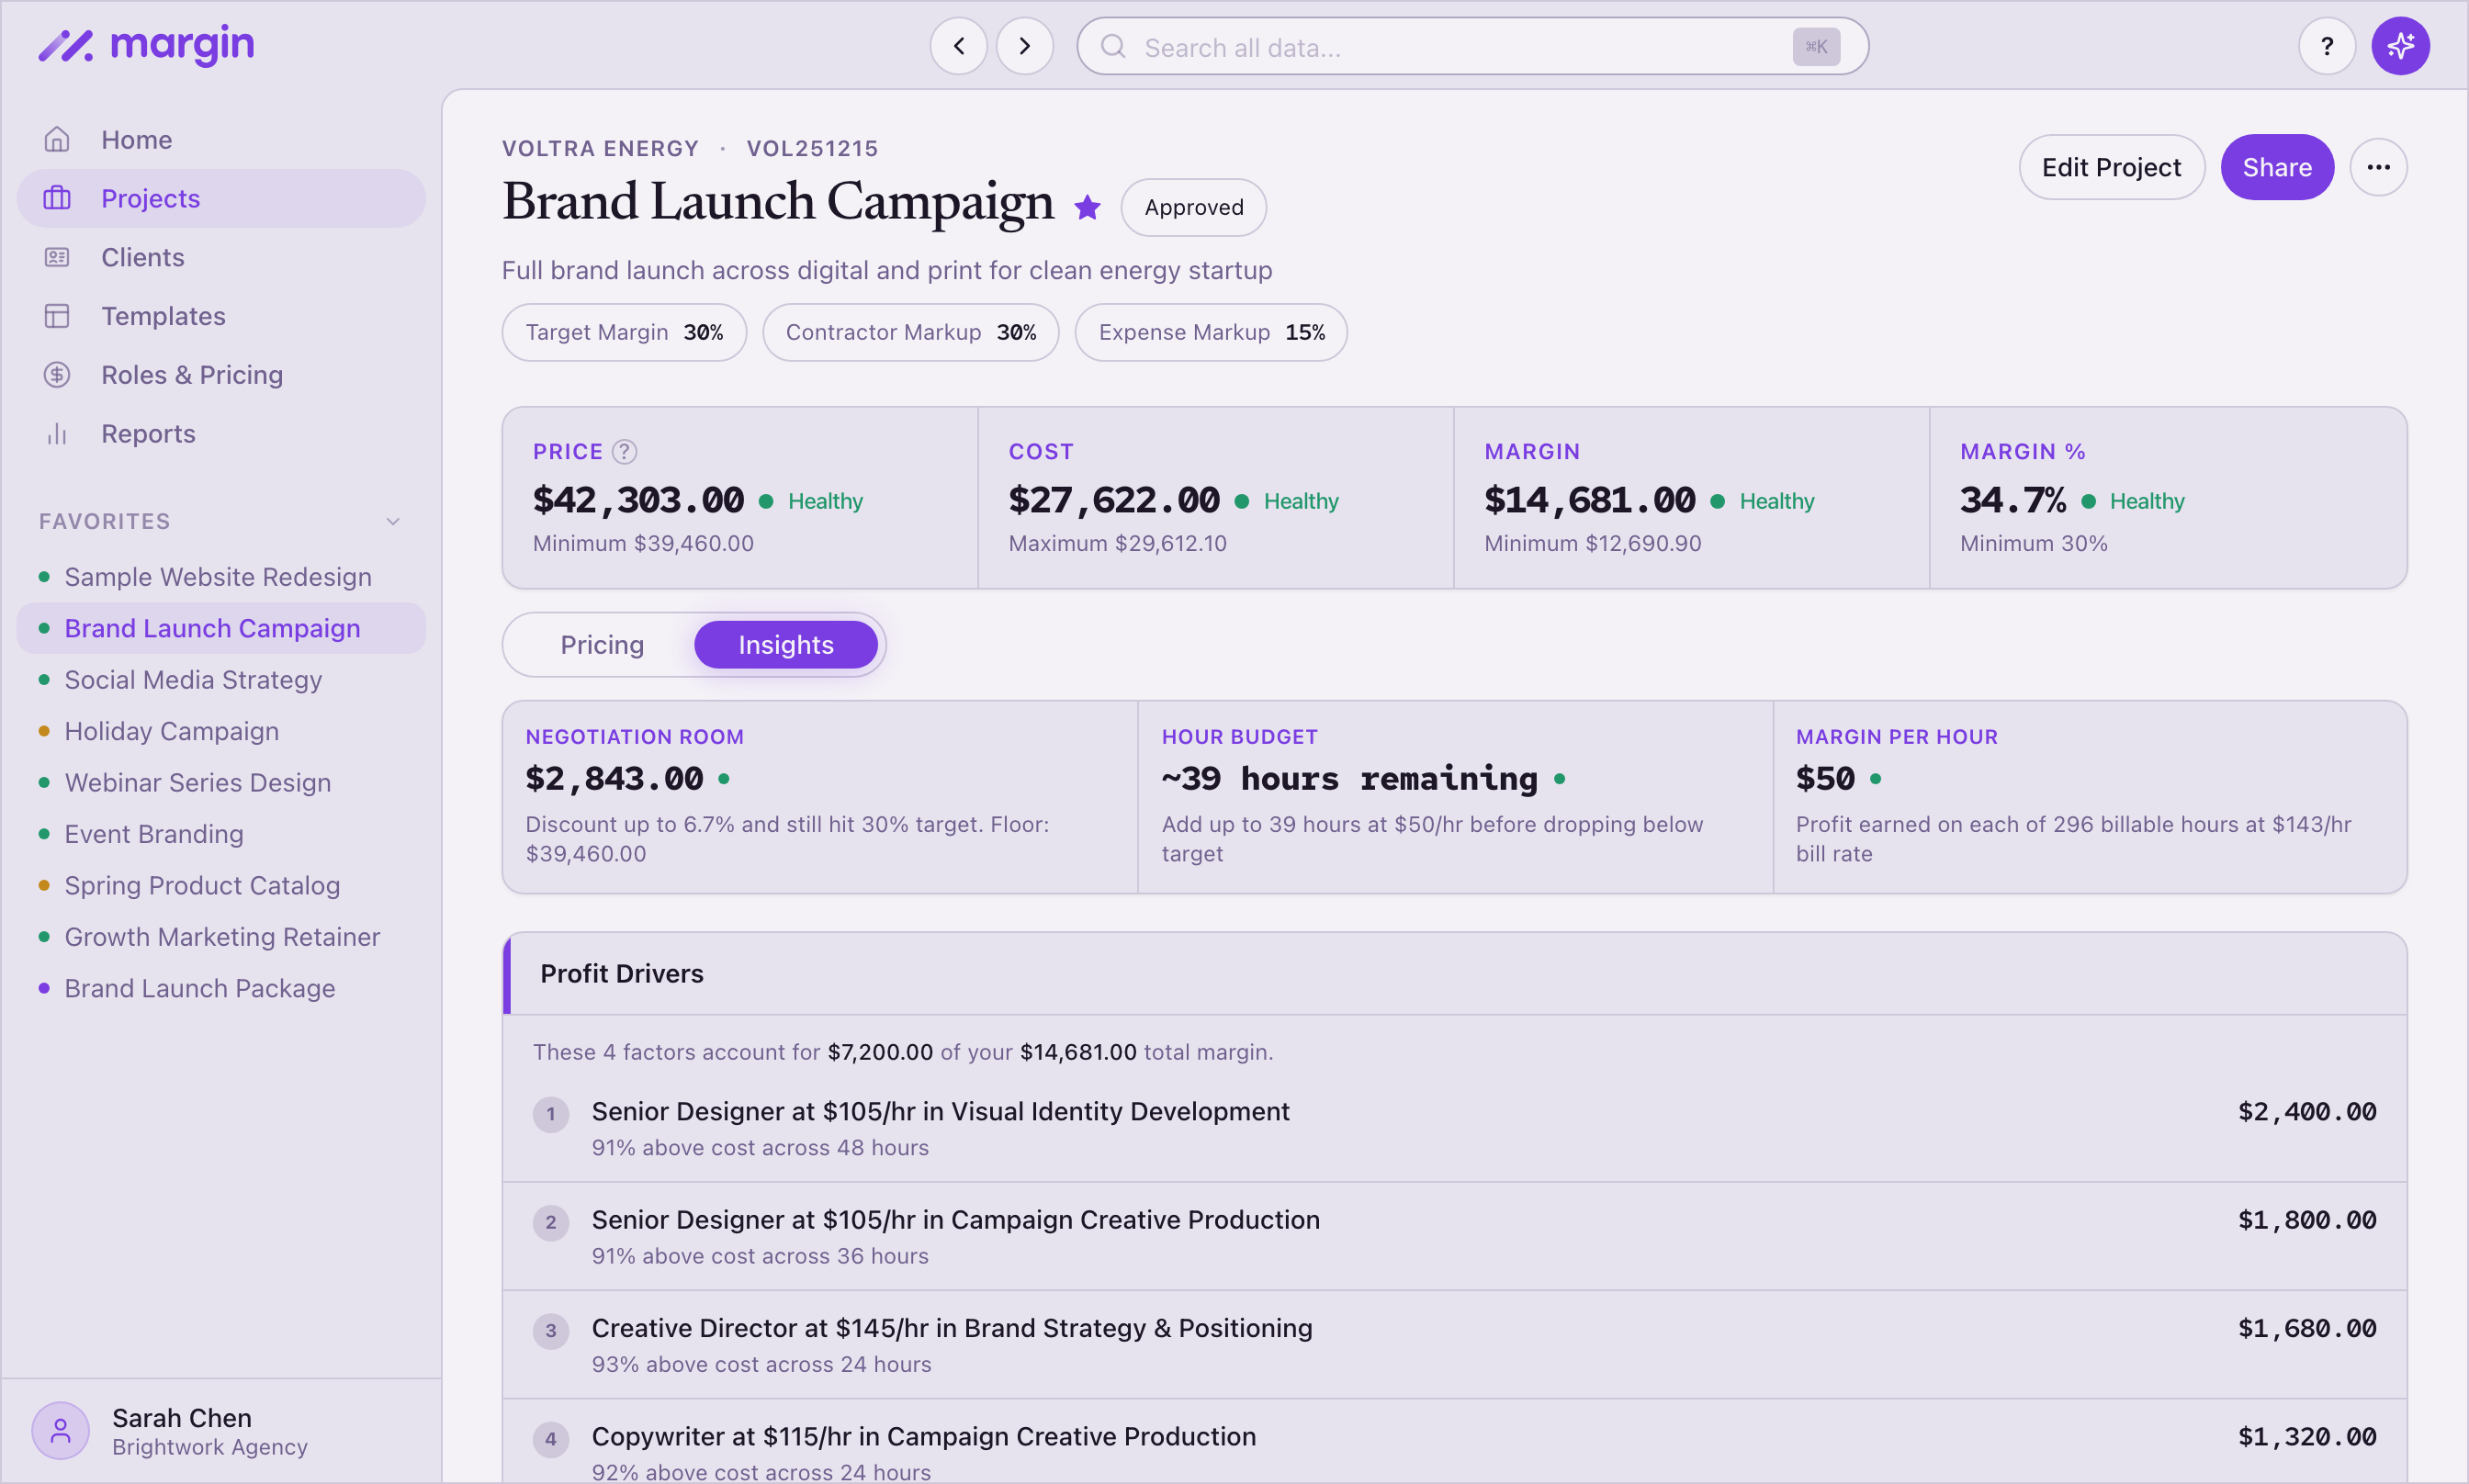This screenshot has height=1484, width=2469.
Task: Click the $14,681.00 margin value
Action: pyautogui.click(x=1590, y=500)
